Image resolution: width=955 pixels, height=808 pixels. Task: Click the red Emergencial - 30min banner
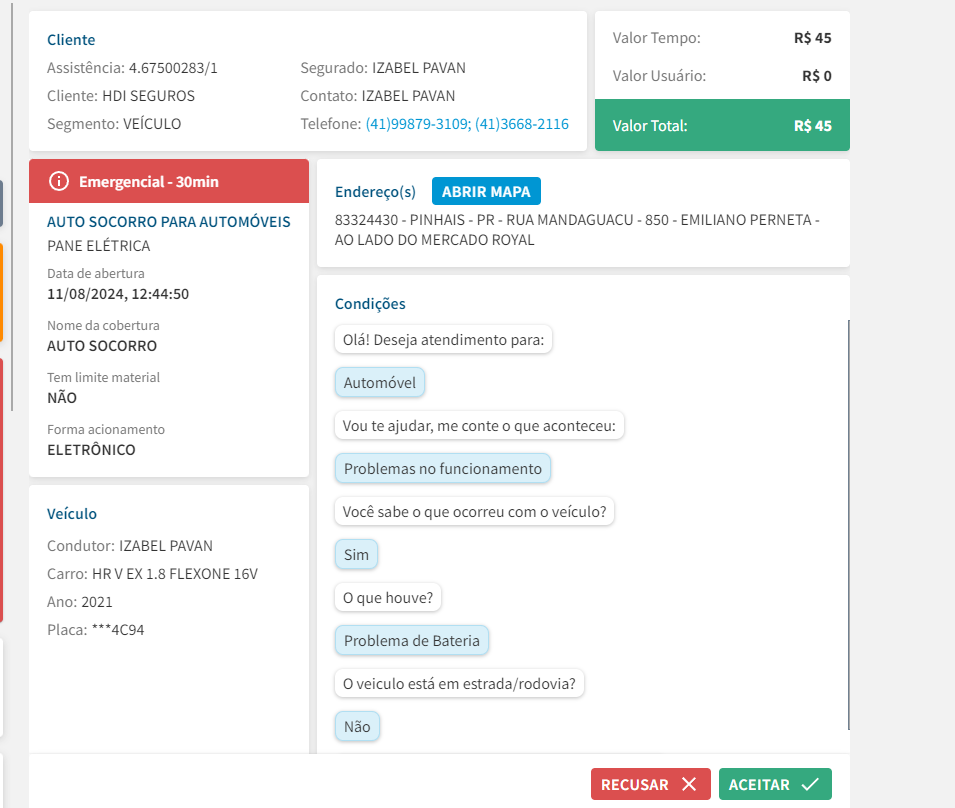(x=169, y=181)
